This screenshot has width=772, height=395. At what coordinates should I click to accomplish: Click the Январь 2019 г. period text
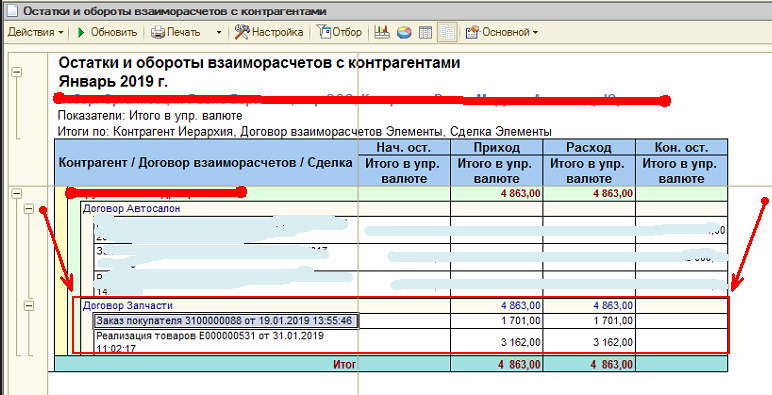click(113, 80)
